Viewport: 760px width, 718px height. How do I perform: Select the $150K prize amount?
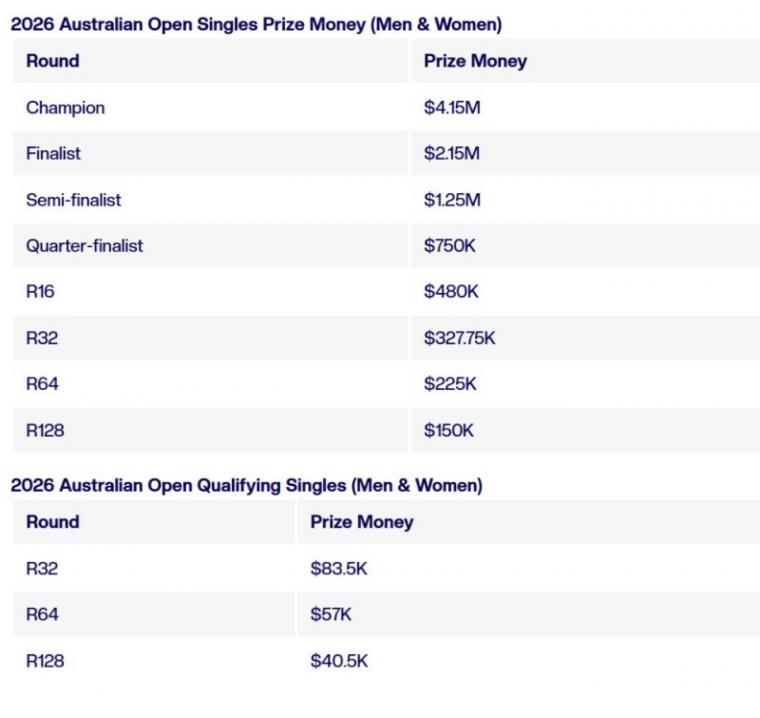coord(449,430)
